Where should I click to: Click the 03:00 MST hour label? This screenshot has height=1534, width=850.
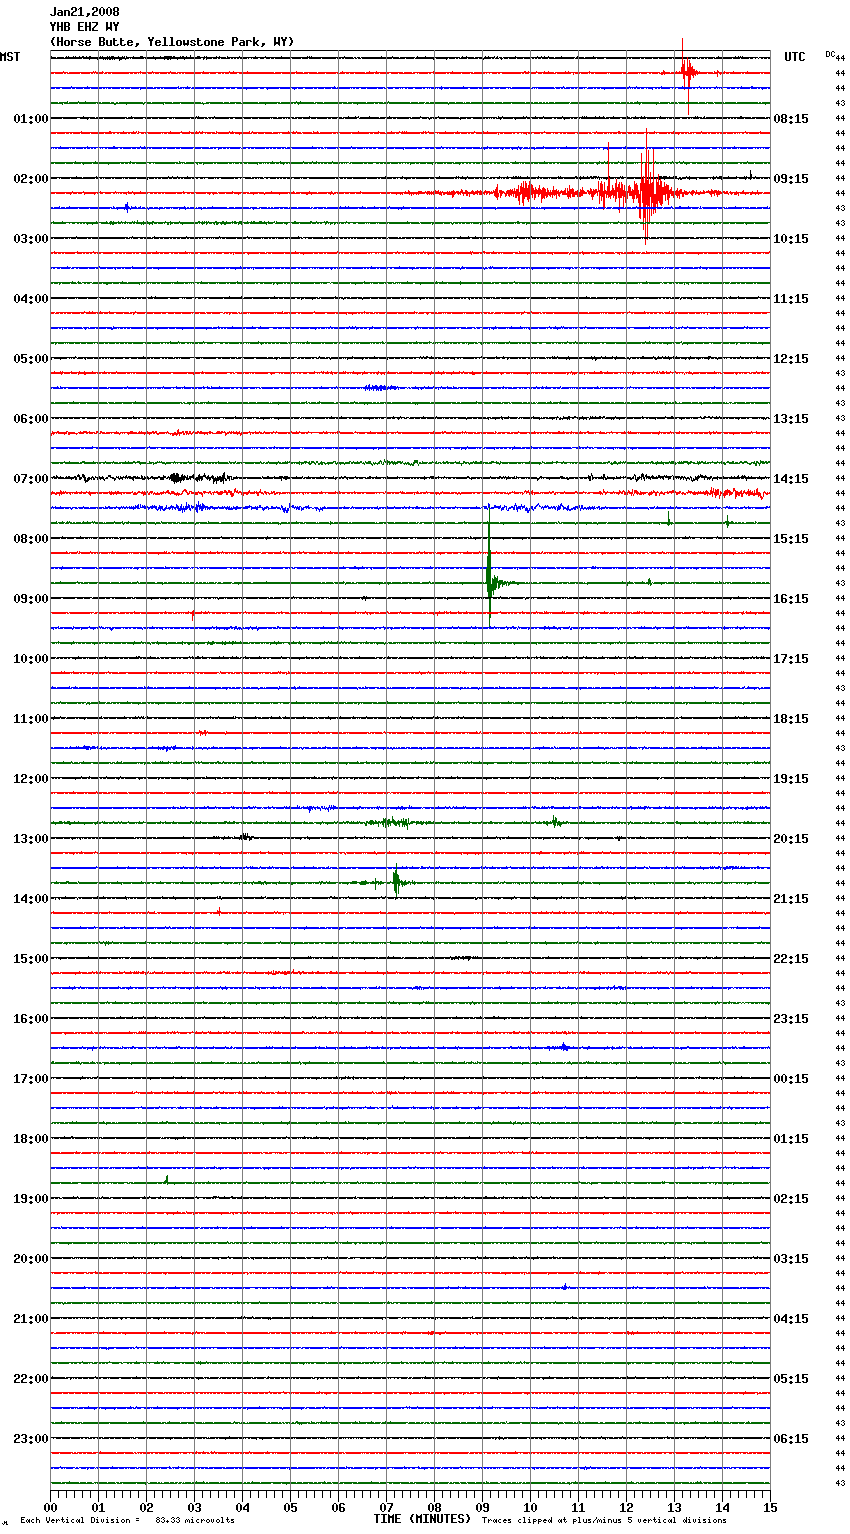(30, 239)
